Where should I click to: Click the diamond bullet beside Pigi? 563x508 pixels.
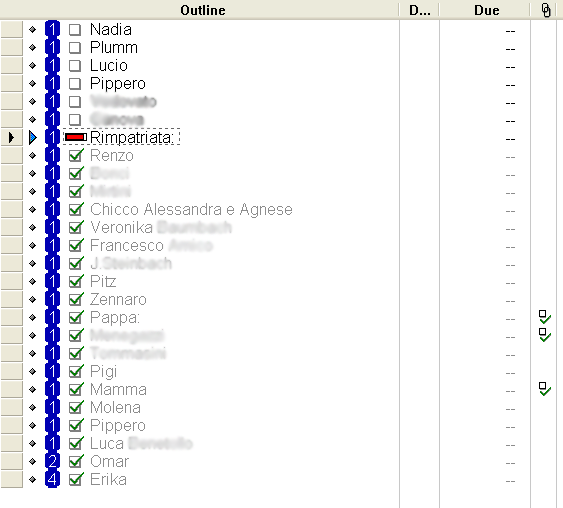coord(33,371)
